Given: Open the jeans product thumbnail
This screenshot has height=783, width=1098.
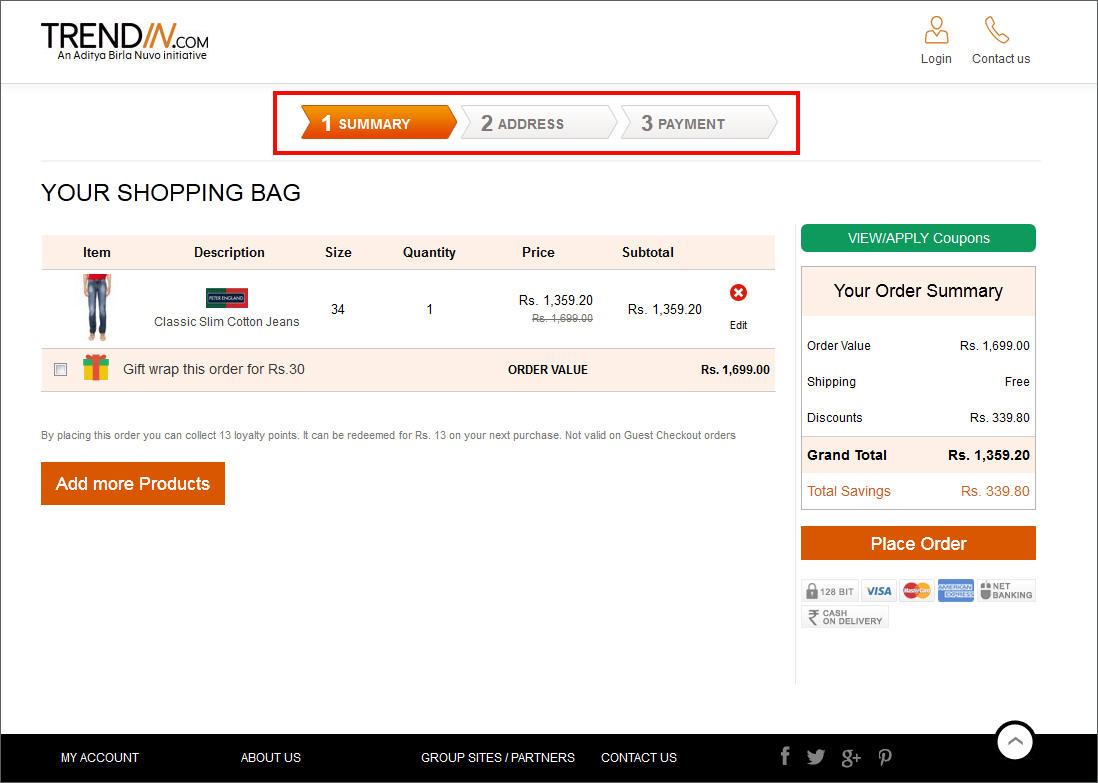Looking at the screenshot, I should coord(97,308).
